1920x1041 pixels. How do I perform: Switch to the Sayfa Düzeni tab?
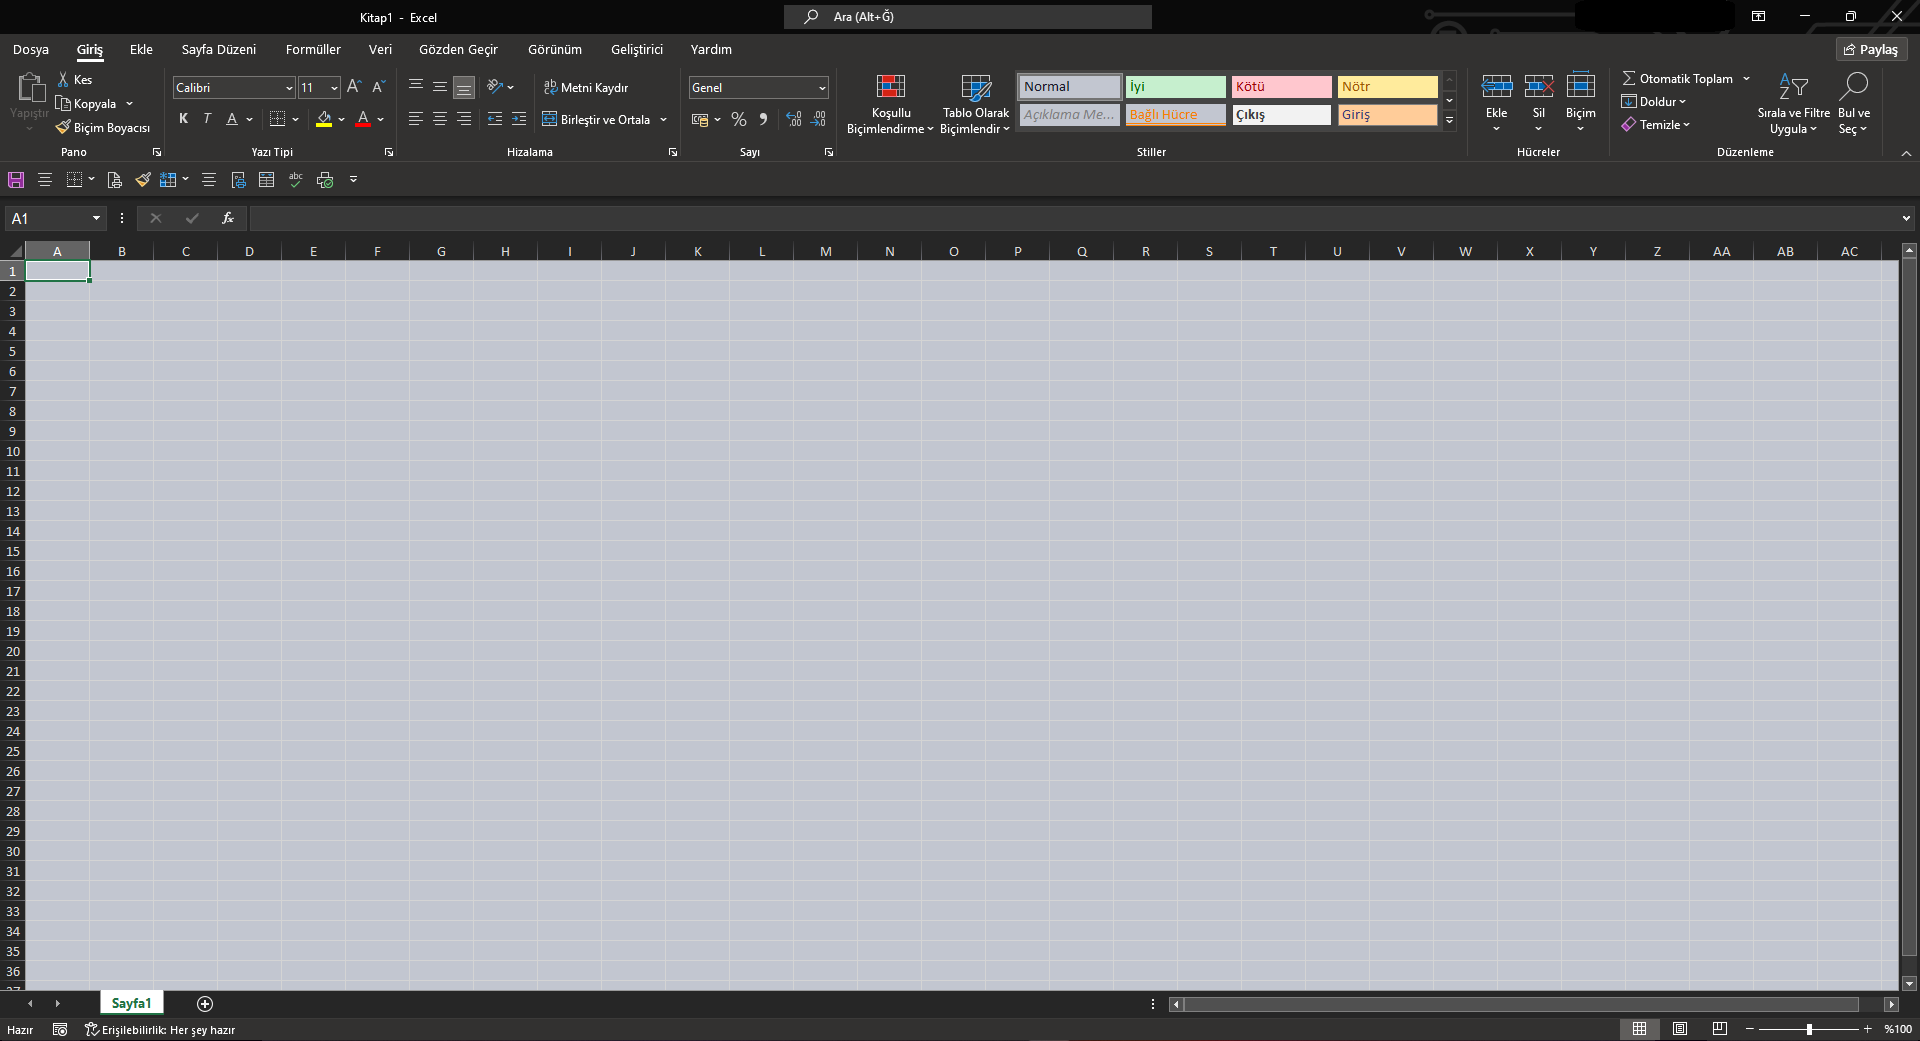pyautogui.click(x=218, y=49)
